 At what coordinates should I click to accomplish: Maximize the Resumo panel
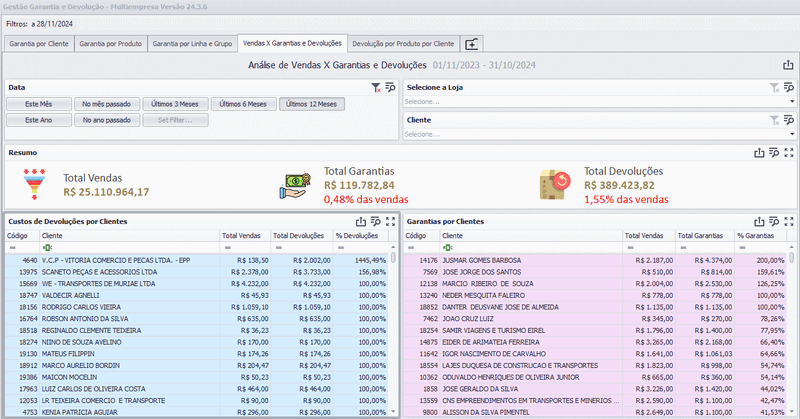(789, 153)
